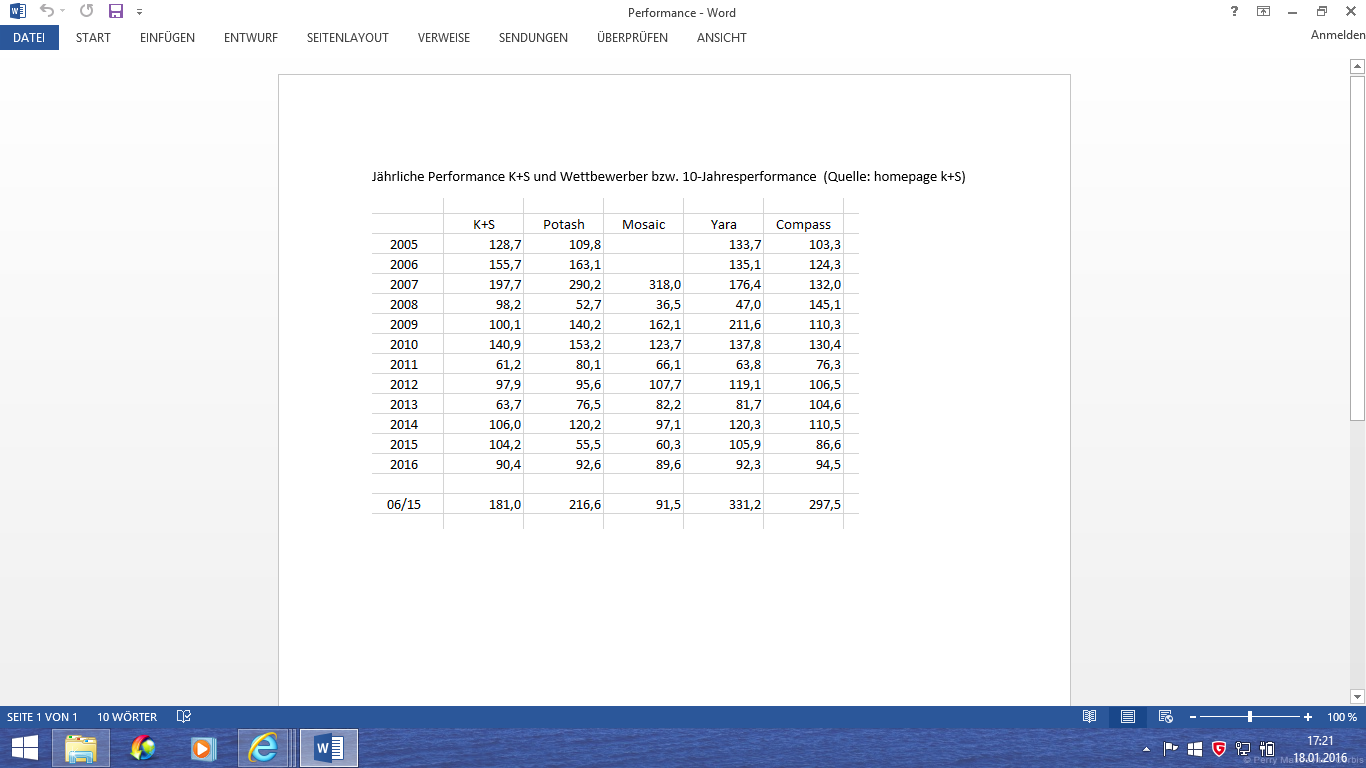Switch to the SENDUNGEN ribbon tab
Image resolution: width=1366 pixels, height=768 pixels.
tap(533, 38)
